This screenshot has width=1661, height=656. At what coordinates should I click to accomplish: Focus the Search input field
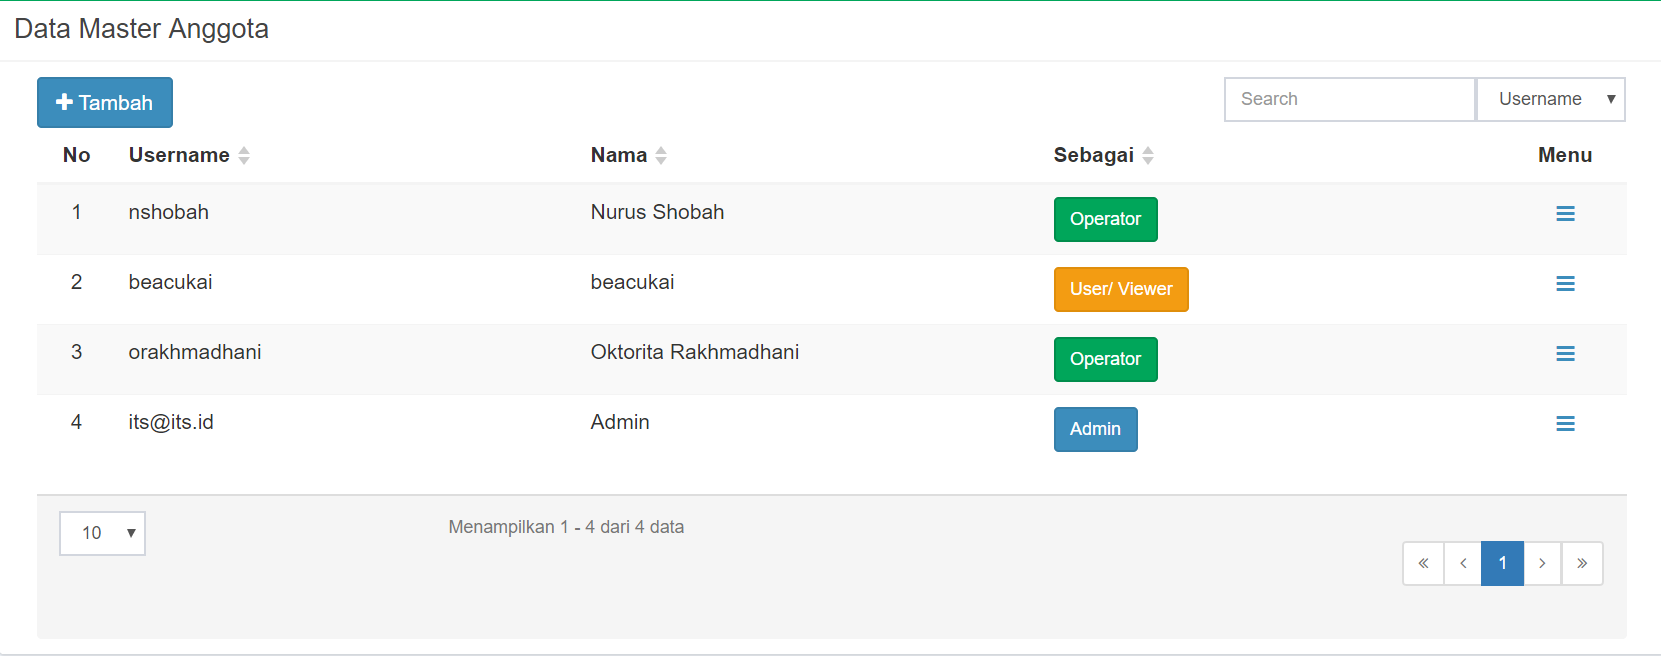pyautogui.click(x=1349, y=99)
